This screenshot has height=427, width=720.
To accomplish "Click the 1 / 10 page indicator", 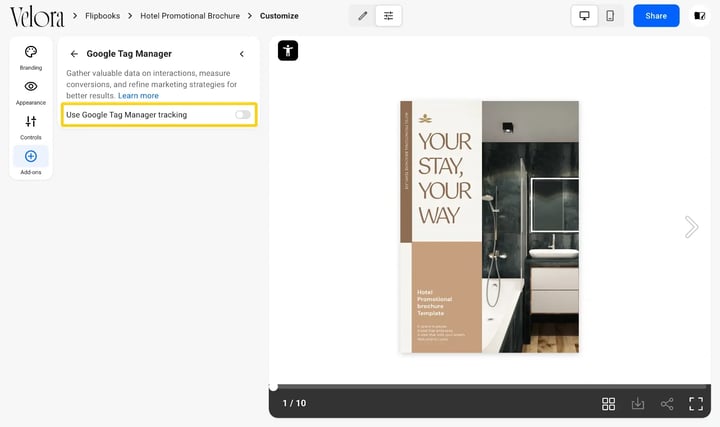I will [x=294, y=403].
